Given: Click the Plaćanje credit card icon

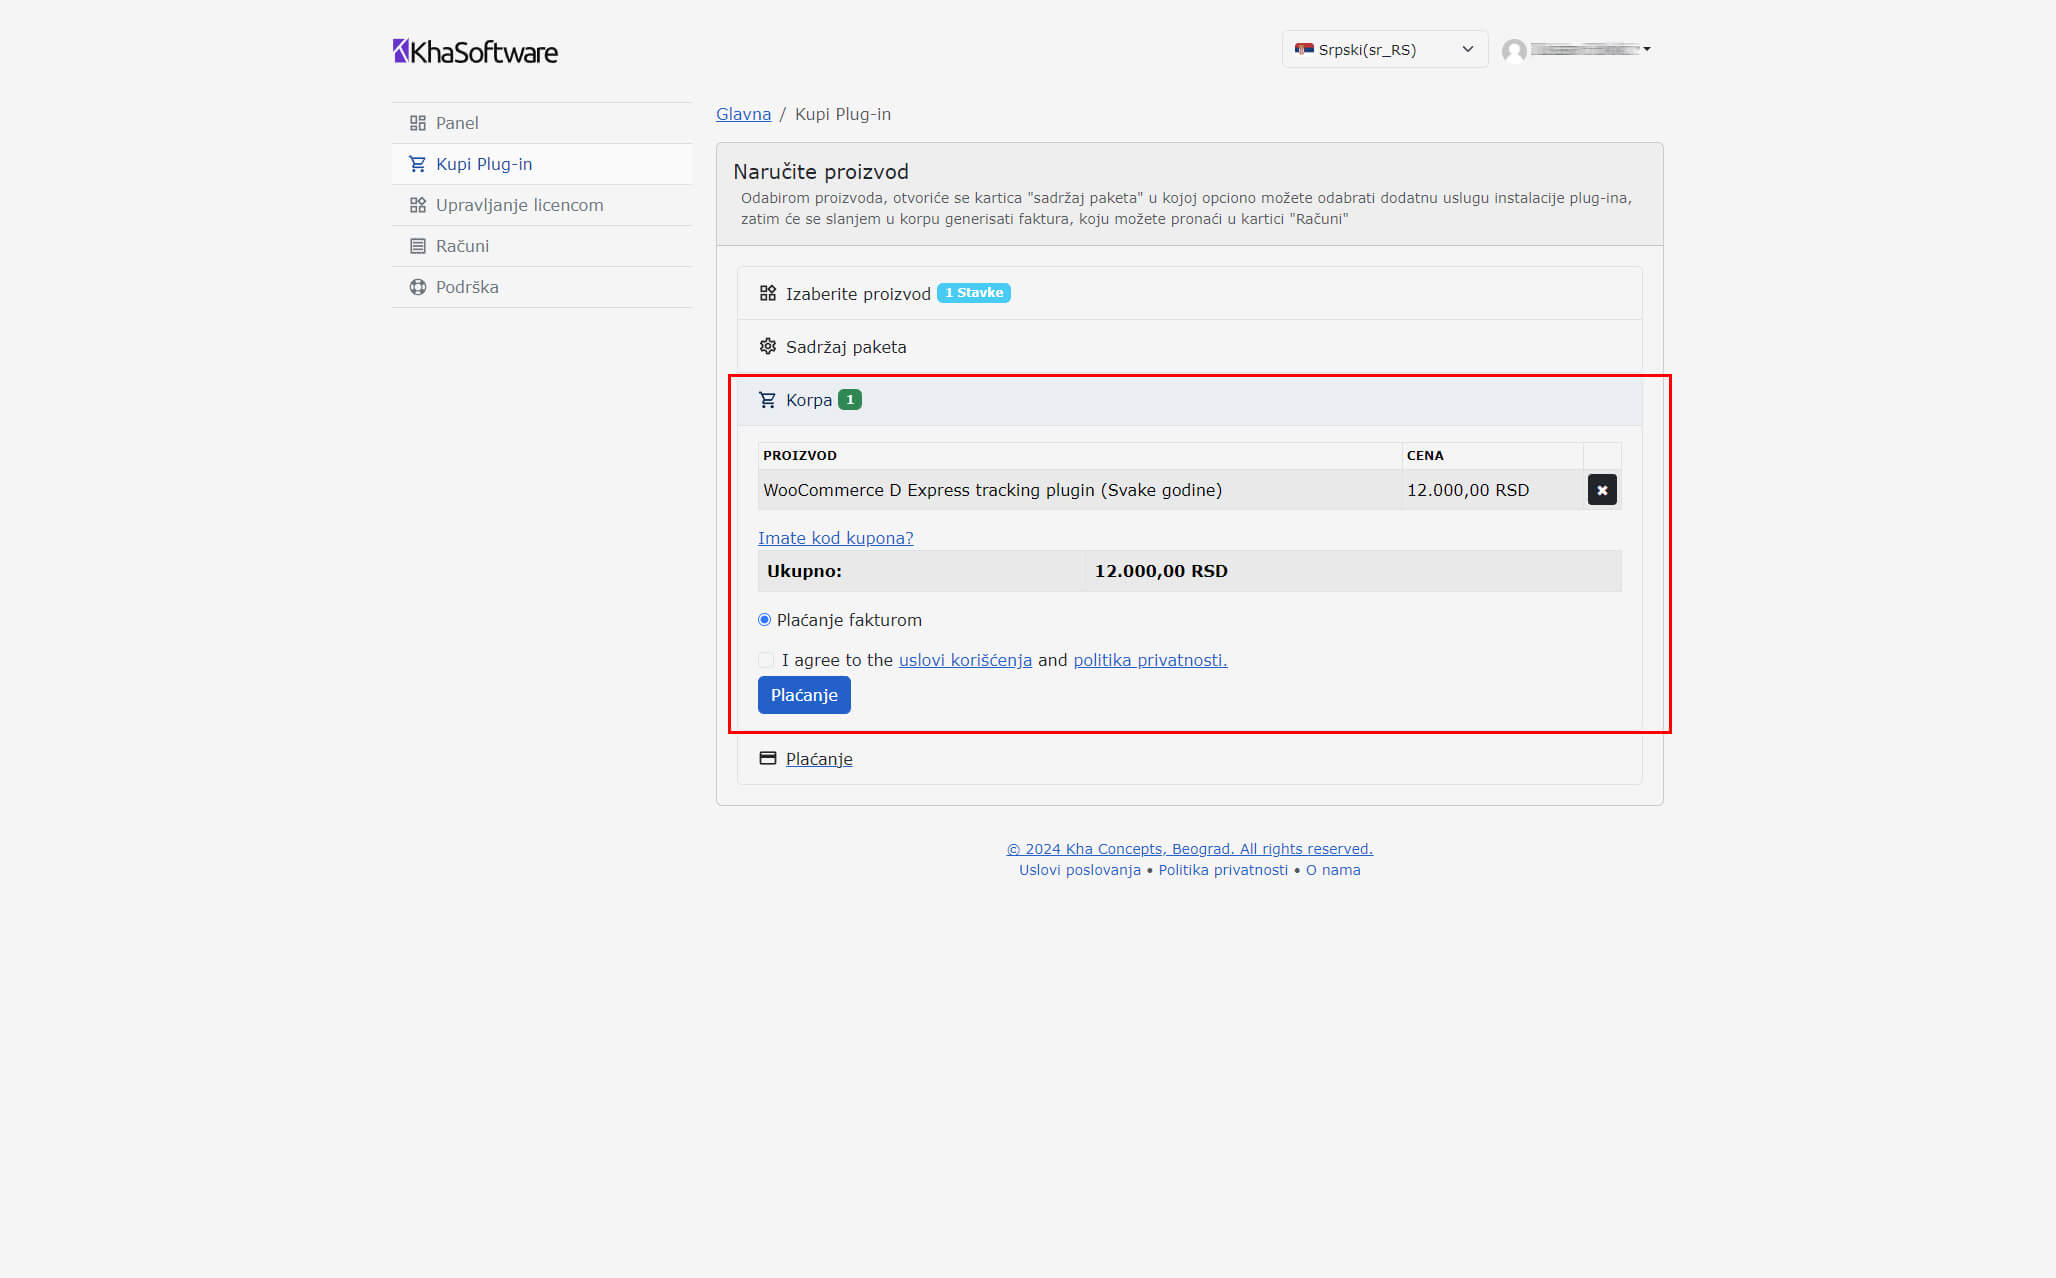Looking at the screenshot, I should pyautogui.click(x=768, y=758).
